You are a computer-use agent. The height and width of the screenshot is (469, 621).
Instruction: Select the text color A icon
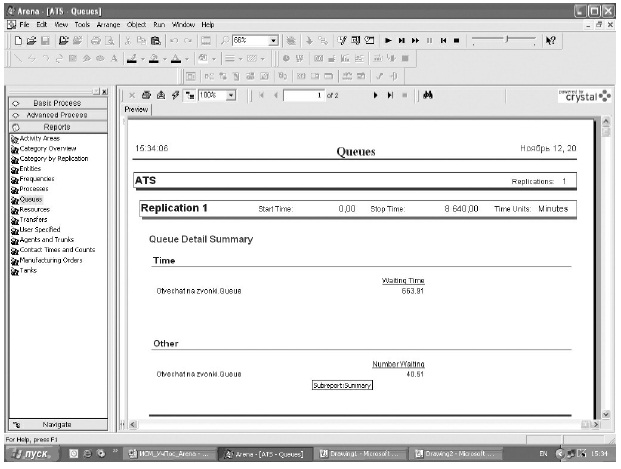point(176,59)
